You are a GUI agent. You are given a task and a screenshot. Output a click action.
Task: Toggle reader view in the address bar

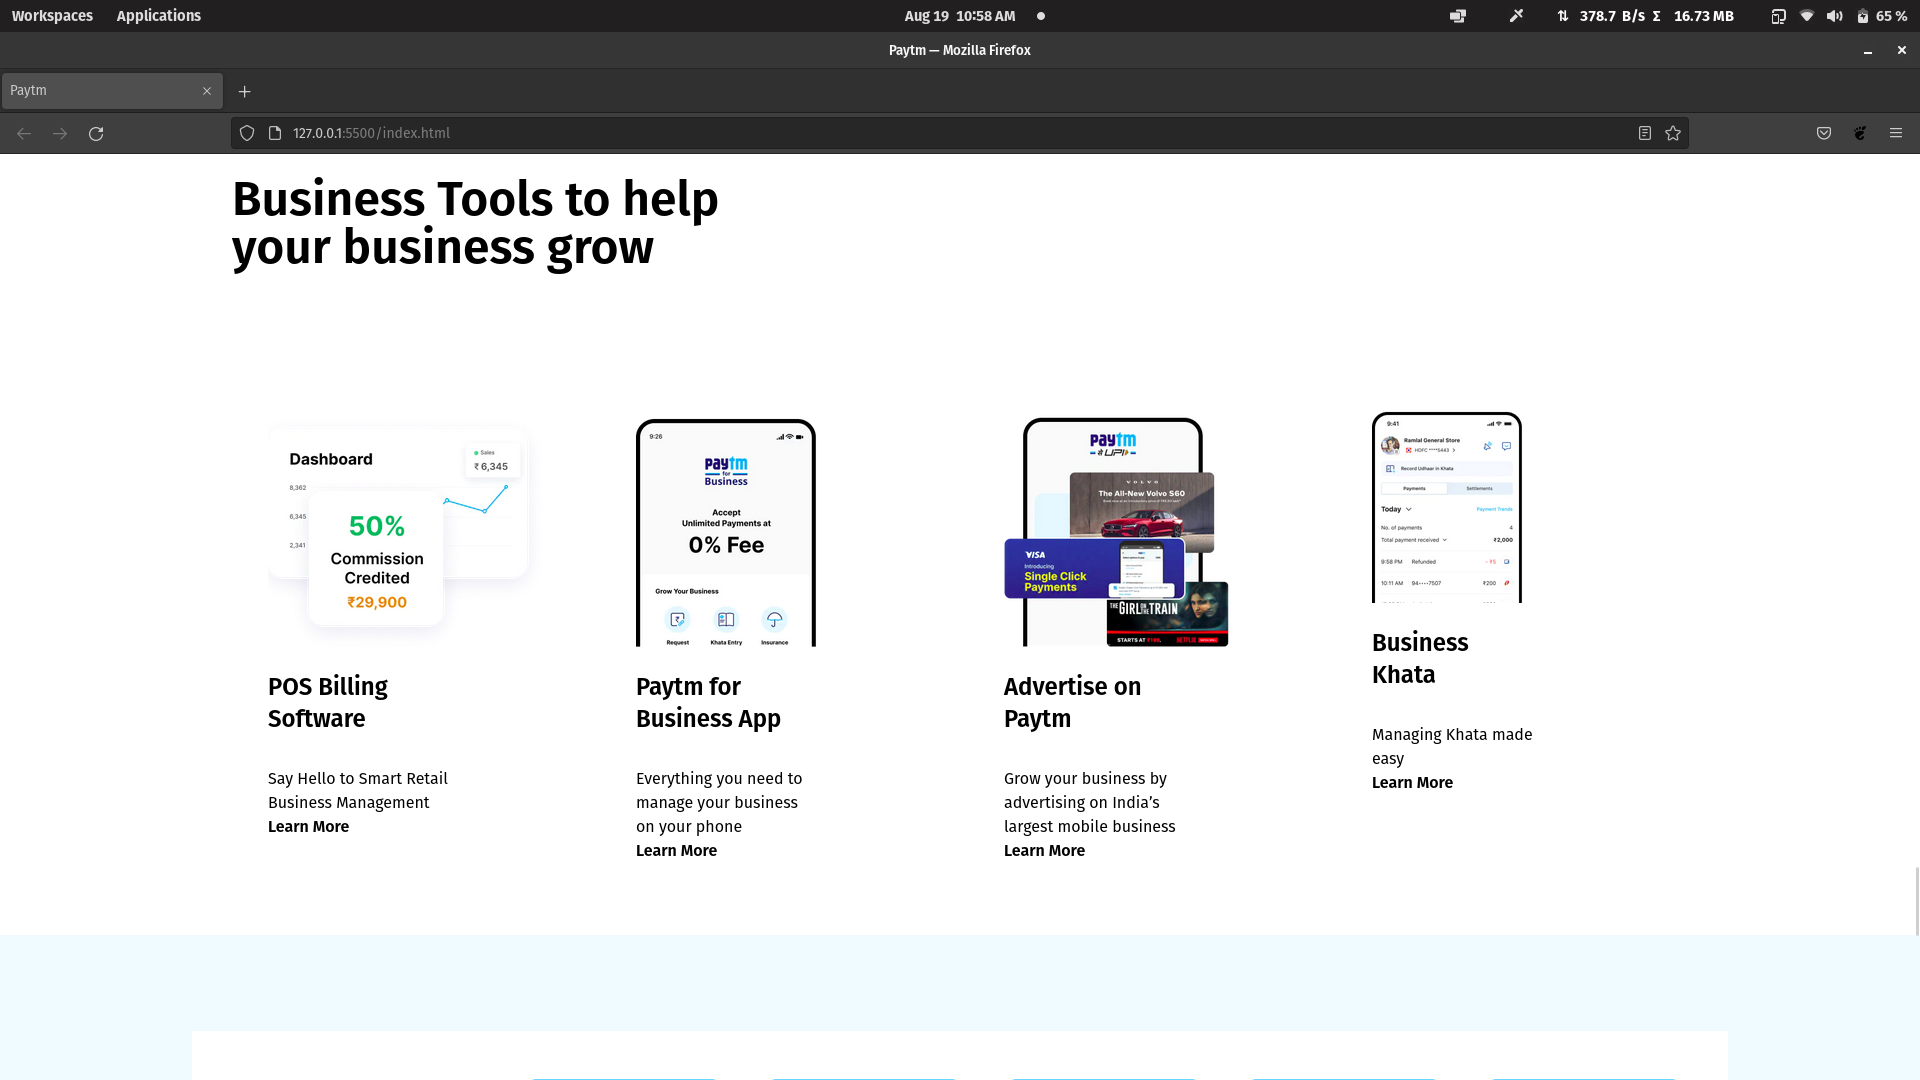1644,133
